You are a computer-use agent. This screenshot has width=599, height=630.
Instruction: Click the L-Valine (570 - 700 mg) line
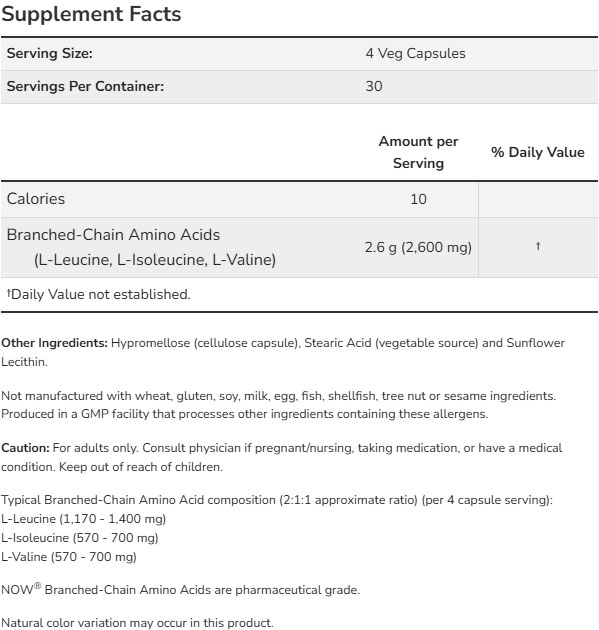tap(69, 556)
